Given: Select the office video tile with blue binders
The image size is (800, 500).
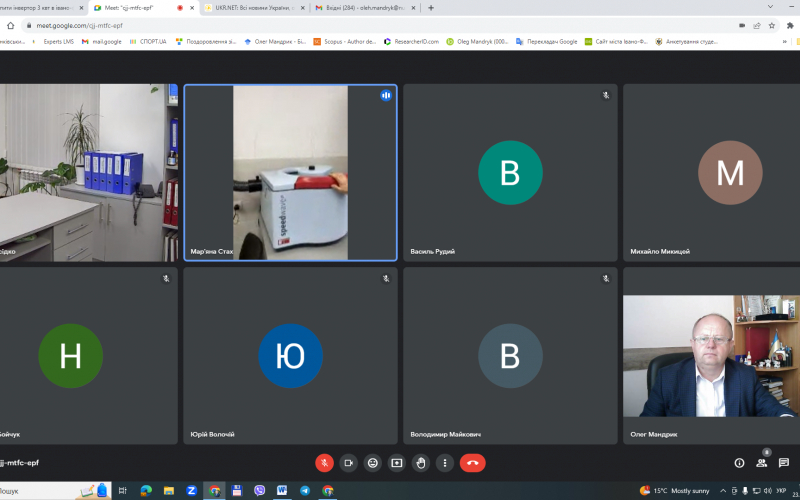Looking at the screenshot, I should pyautogui.click(x=89, y=172).
